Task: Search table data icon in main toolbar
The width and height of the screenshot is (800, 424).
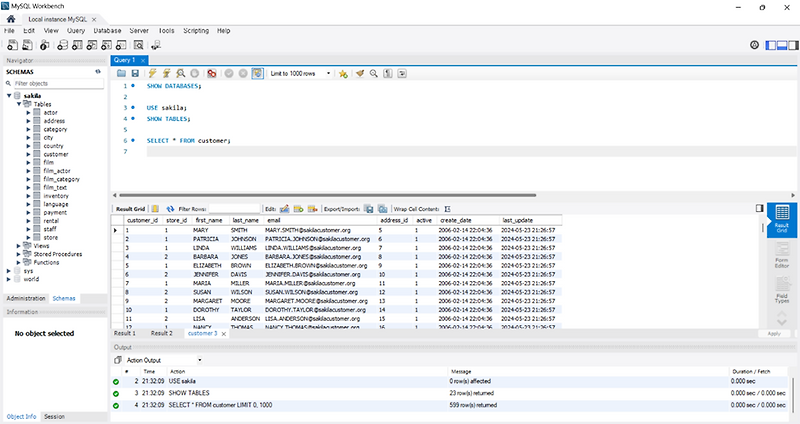Action: (x=138, y=45)
